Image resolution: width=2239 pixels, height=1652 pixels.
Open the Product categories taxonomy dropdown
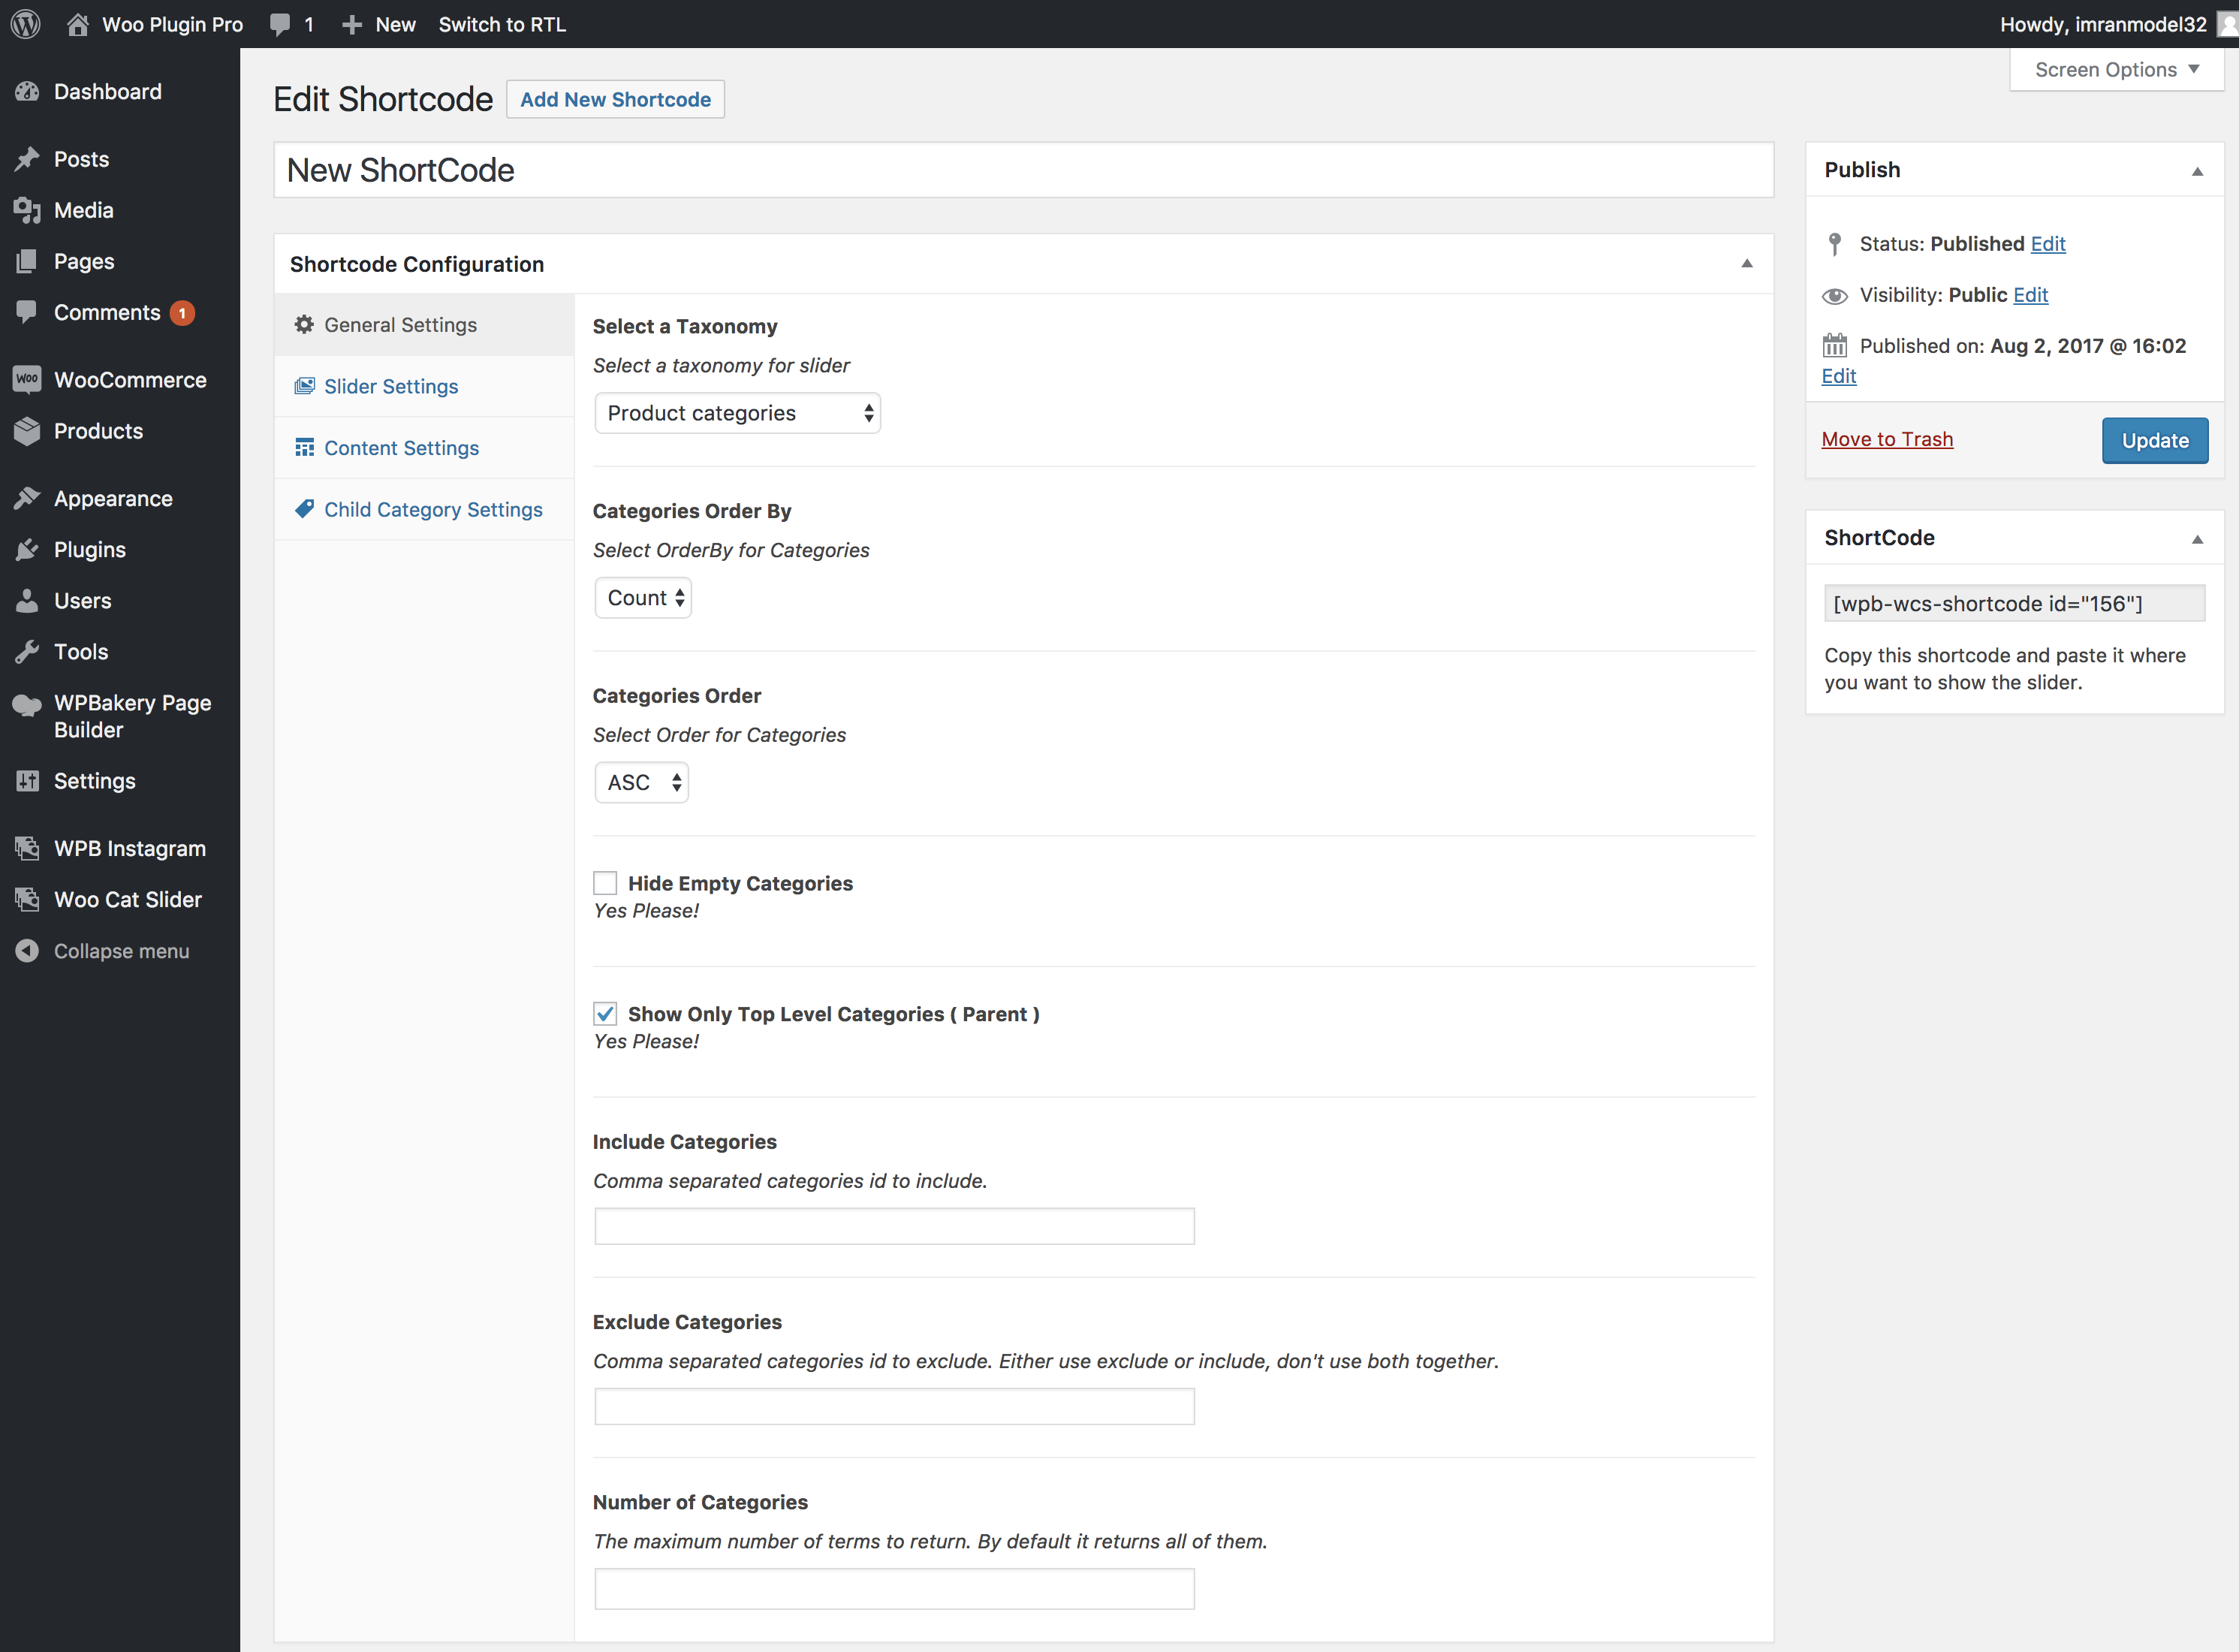click(x=737, y=413)
